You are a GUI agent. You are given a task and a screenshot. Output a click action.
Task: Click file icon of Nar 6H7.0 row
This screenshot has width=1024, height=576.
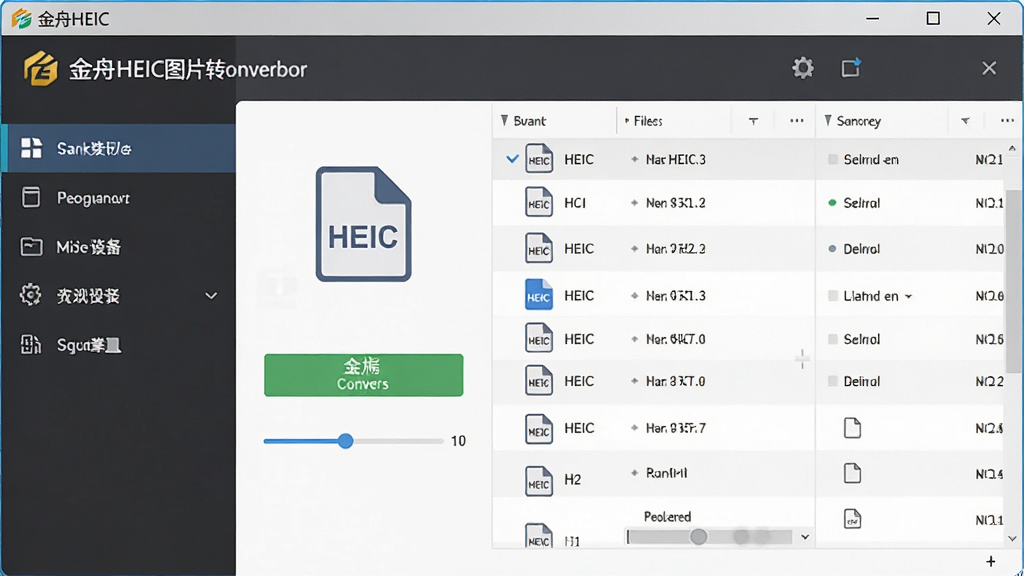pyautogui.click(x=539, y=338)
